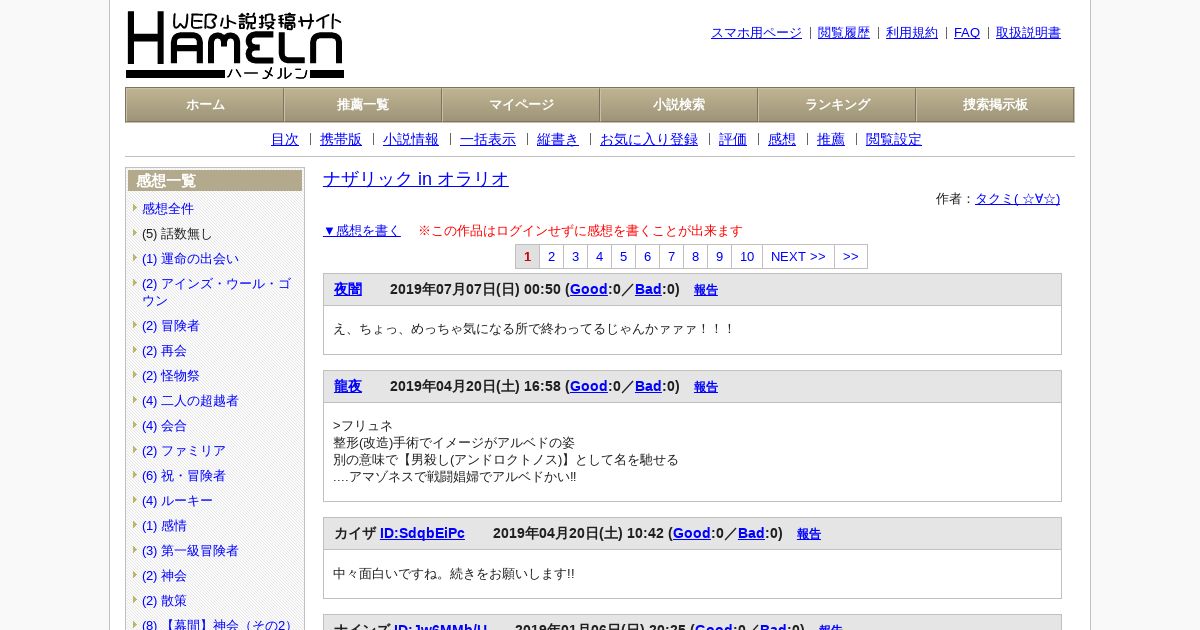The image size is (1200, 630).
Task: Go to 目次 link
Action: point(285,140)
